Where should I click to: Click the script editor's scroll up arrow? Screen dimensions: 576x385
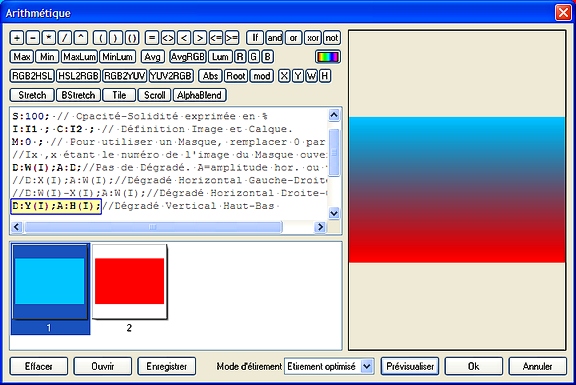[334, 115]
